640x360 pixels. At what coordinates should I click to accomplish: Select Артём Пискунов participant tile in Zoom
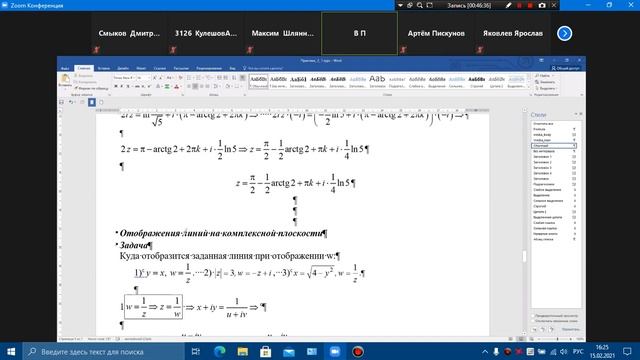coord(436,33)
